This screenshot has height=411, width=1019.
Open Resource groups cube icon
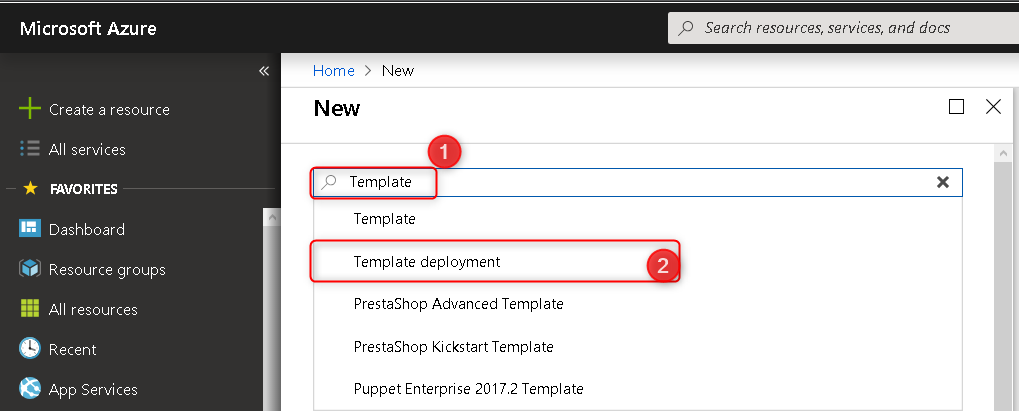[x=30, y=269]
